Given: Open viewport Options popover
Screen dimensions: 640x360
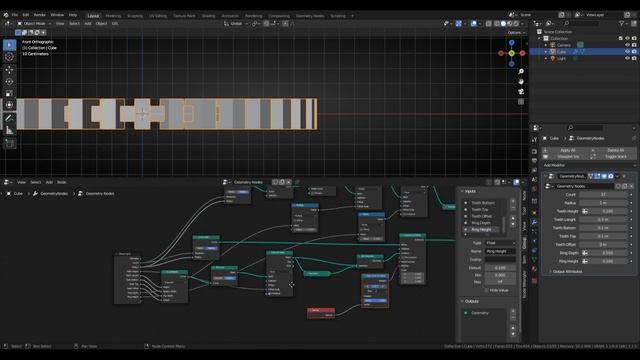Looking at the screenshot, I should pyautogui.click(x=516, y=33).
